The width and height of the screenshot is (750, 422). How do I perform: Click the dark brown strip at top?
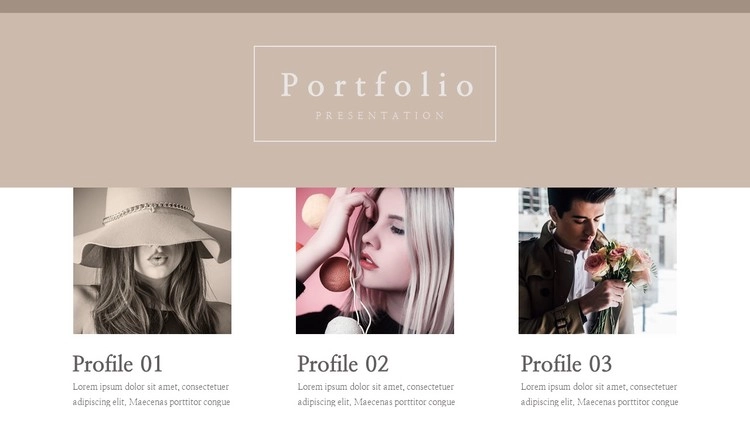(x=375, y=6)
